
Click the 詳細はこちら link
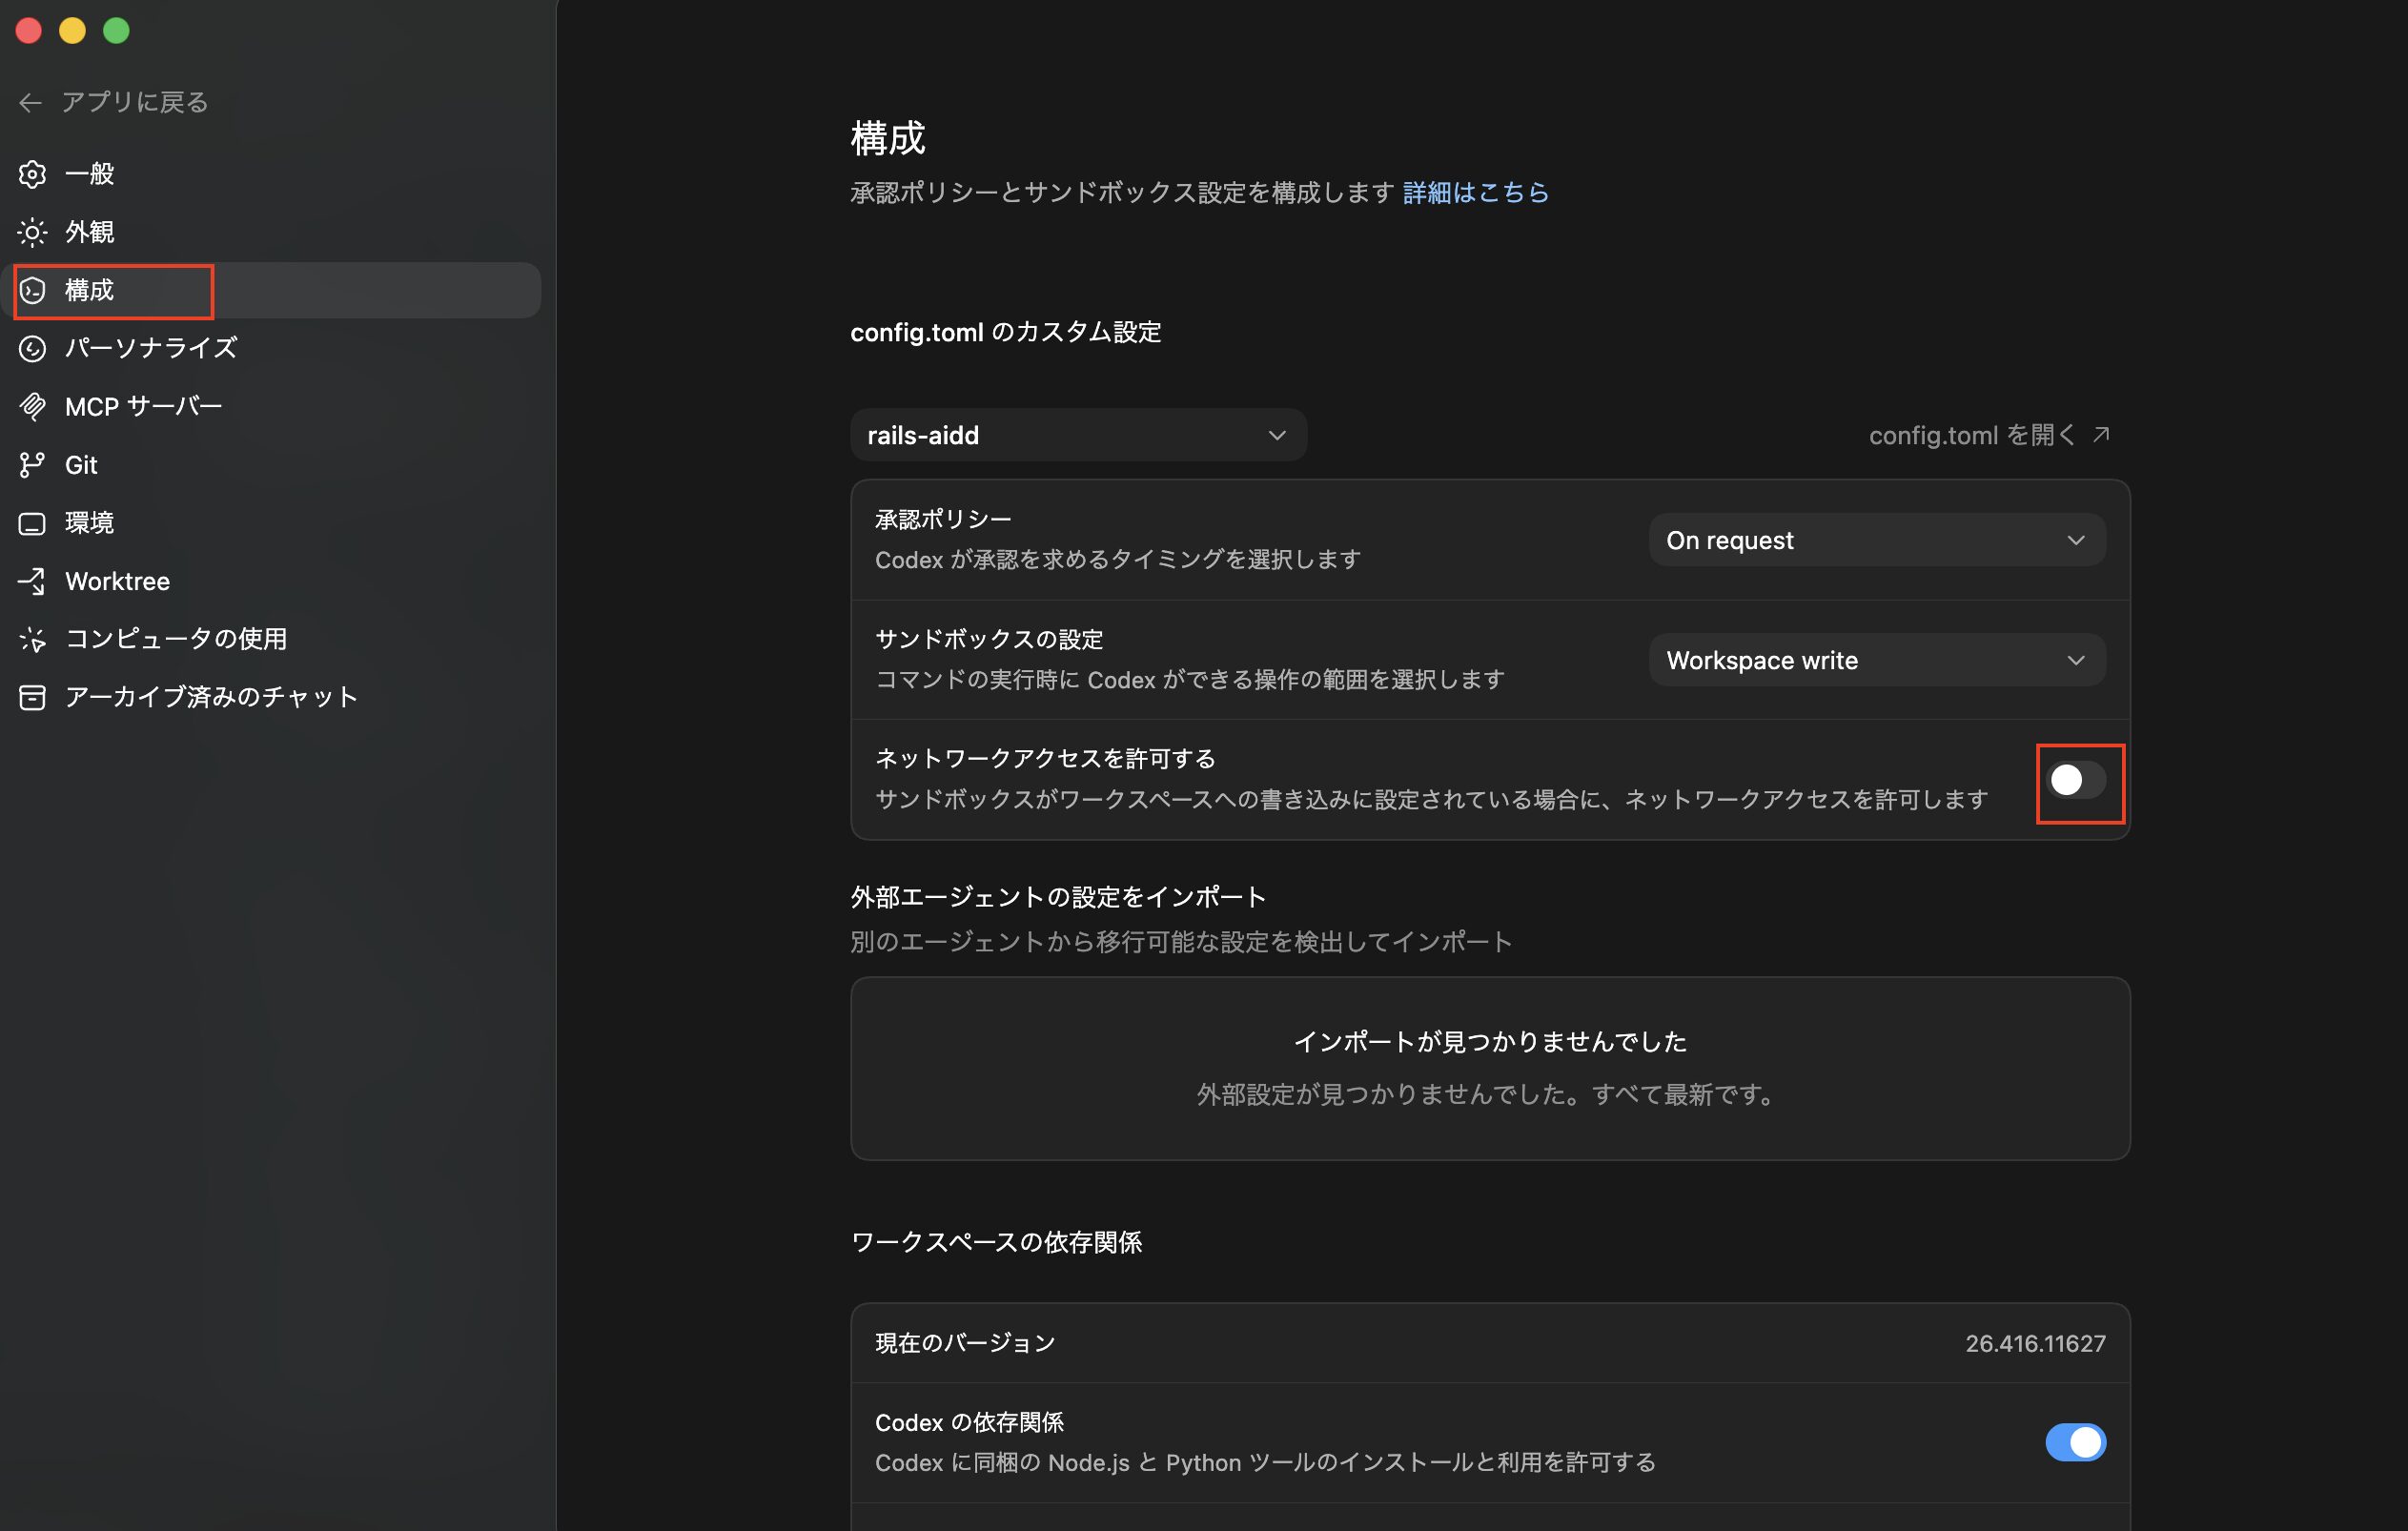tap(1475, 192)
